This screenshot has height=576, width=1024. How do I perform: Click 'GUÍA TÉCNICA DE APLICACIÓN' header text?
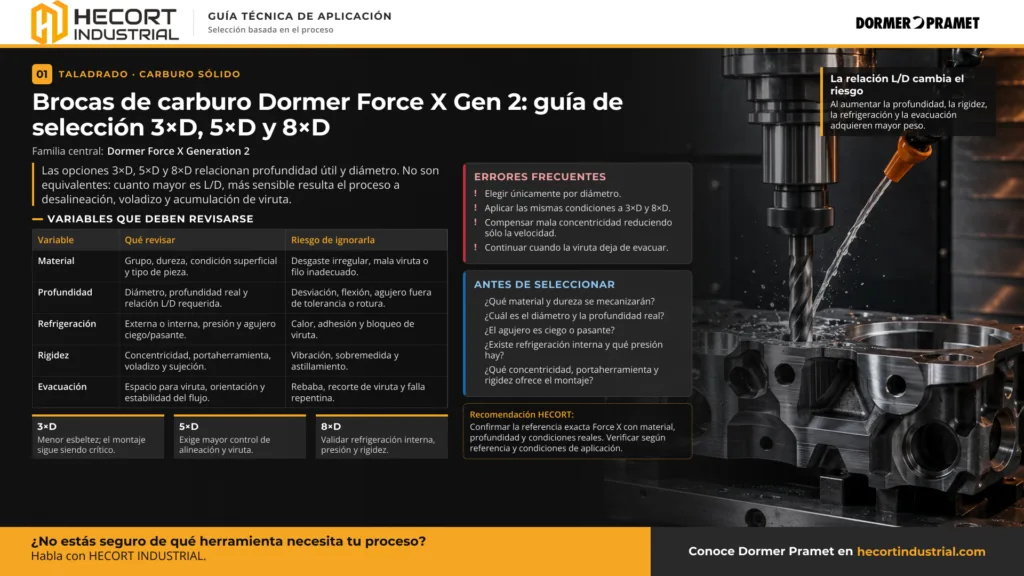pos(300,16)
